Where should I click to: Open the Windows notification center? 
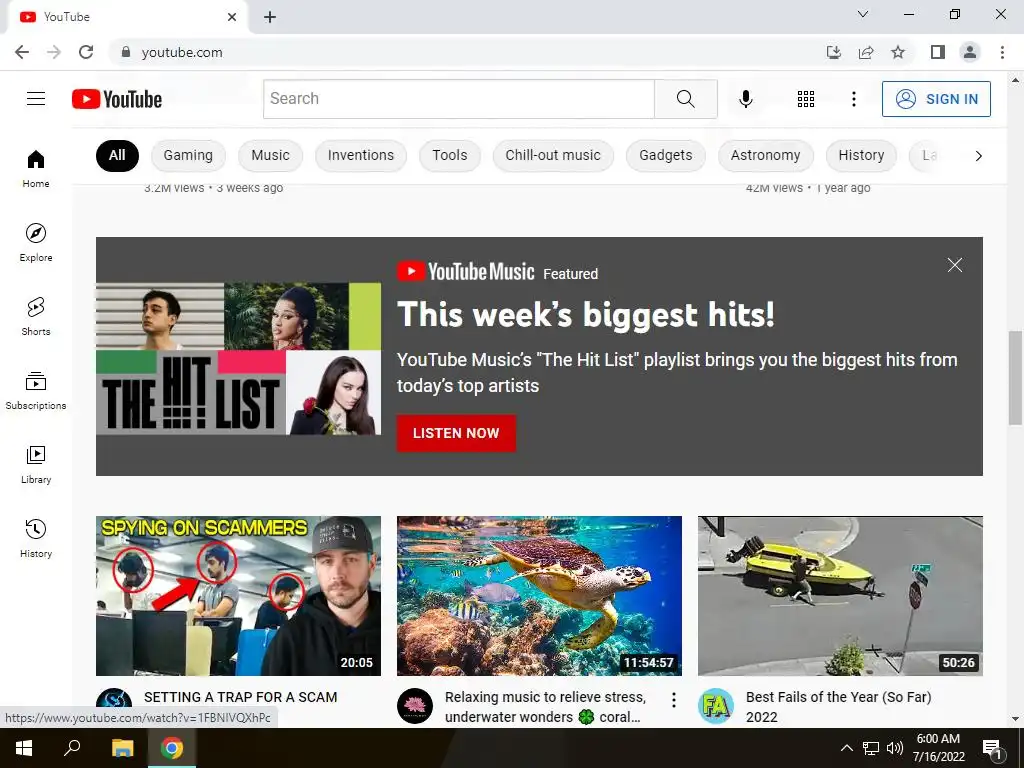(993, 748)
